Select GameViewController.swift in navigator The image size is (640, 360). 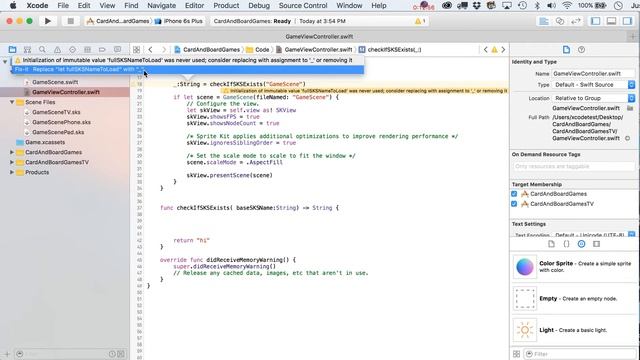[66, 92]
